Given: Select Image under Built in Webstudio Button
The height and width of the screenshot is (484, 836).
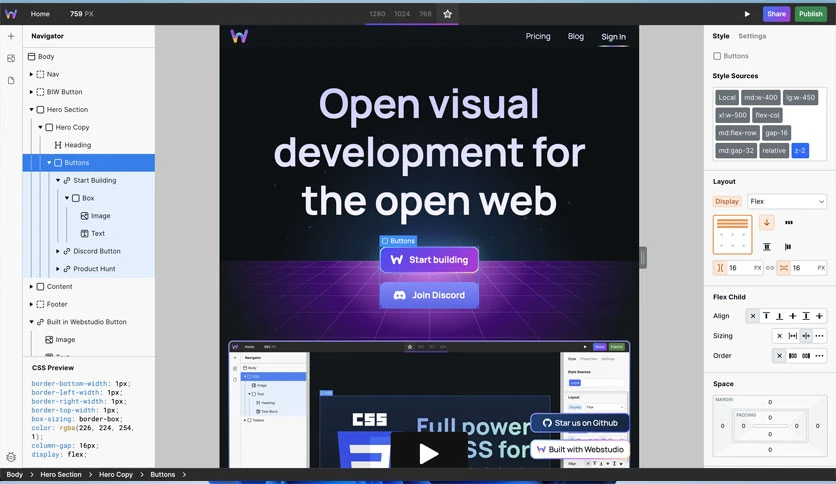Looking at the screenshot, I should (x=60, y=340).
